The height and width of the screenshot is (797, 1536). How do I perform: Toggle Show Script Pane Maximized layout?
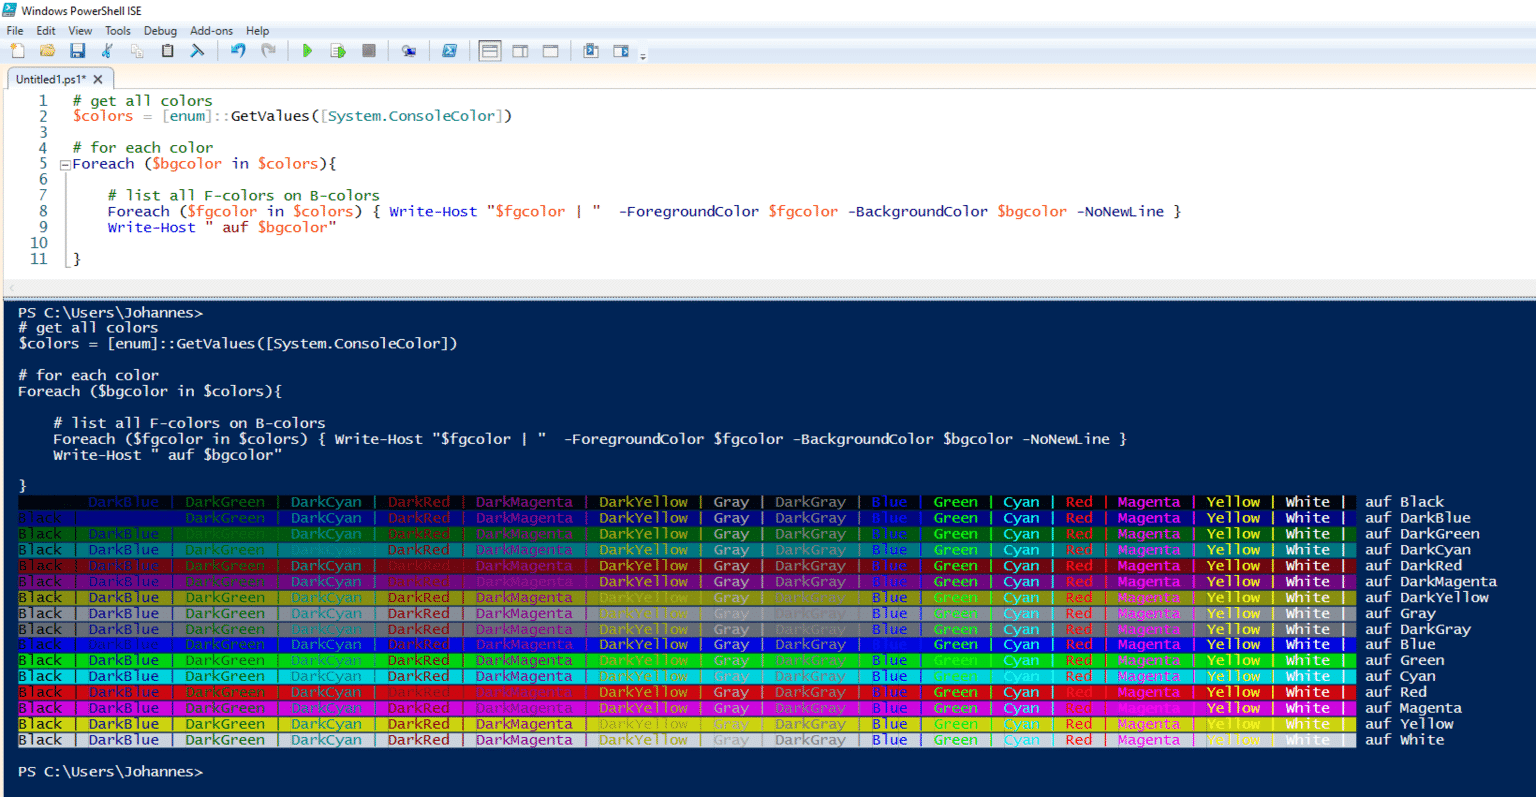(x=550, y=51)
